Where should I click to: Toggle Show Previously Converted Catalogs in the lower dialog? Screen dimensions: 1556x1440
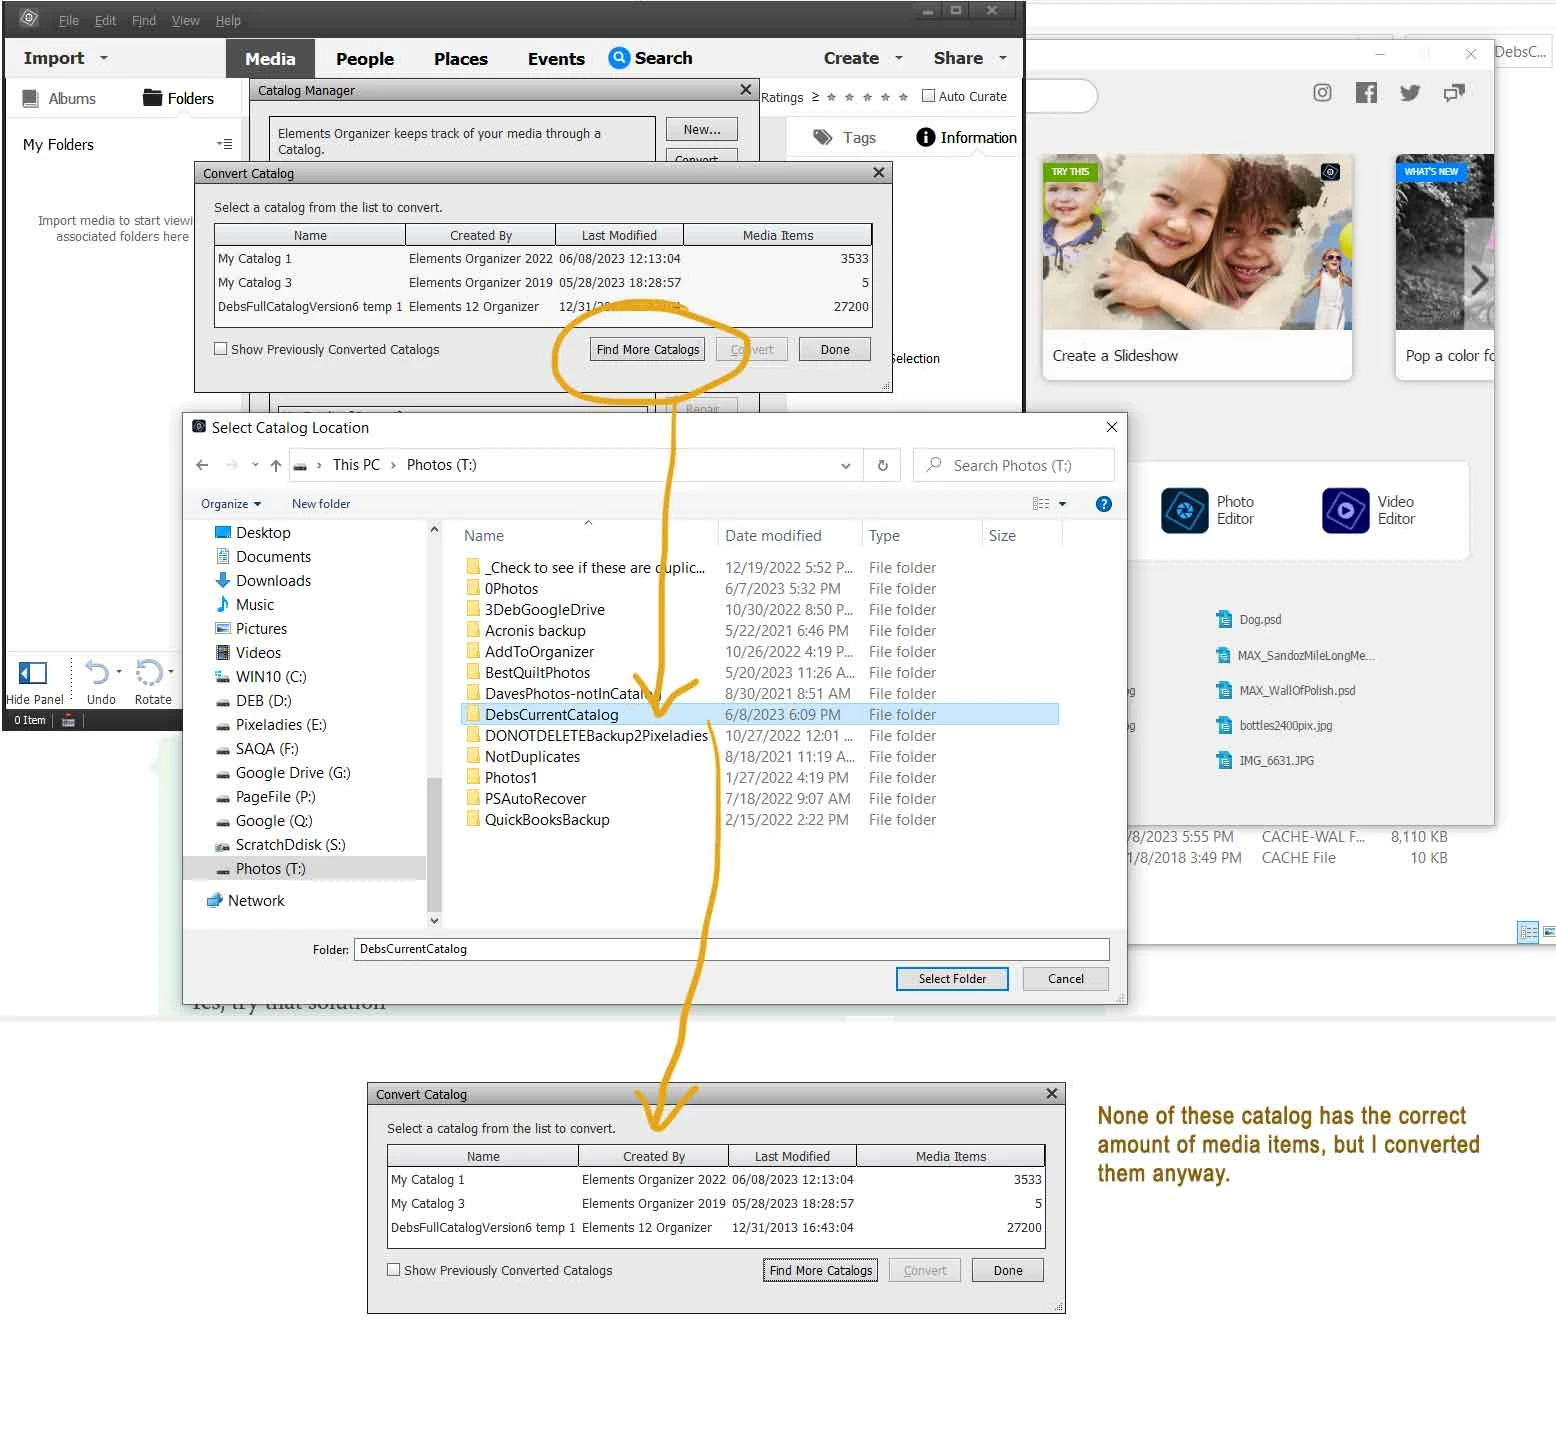click(393, 1270)
